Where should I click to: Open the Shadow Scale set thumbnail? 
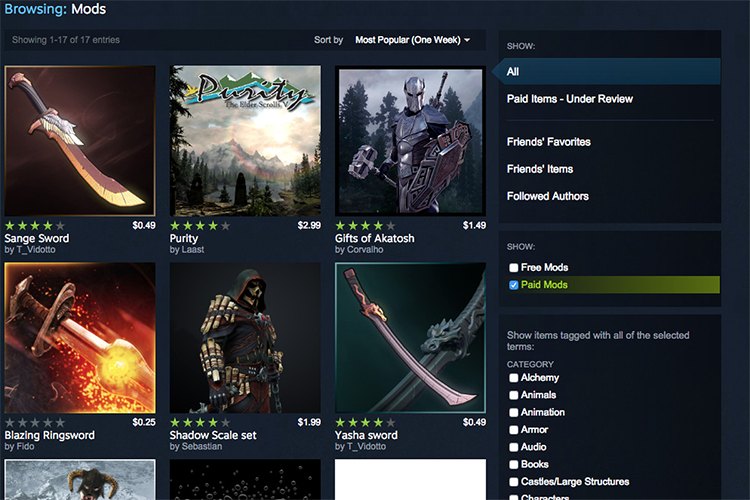[245, 338]
